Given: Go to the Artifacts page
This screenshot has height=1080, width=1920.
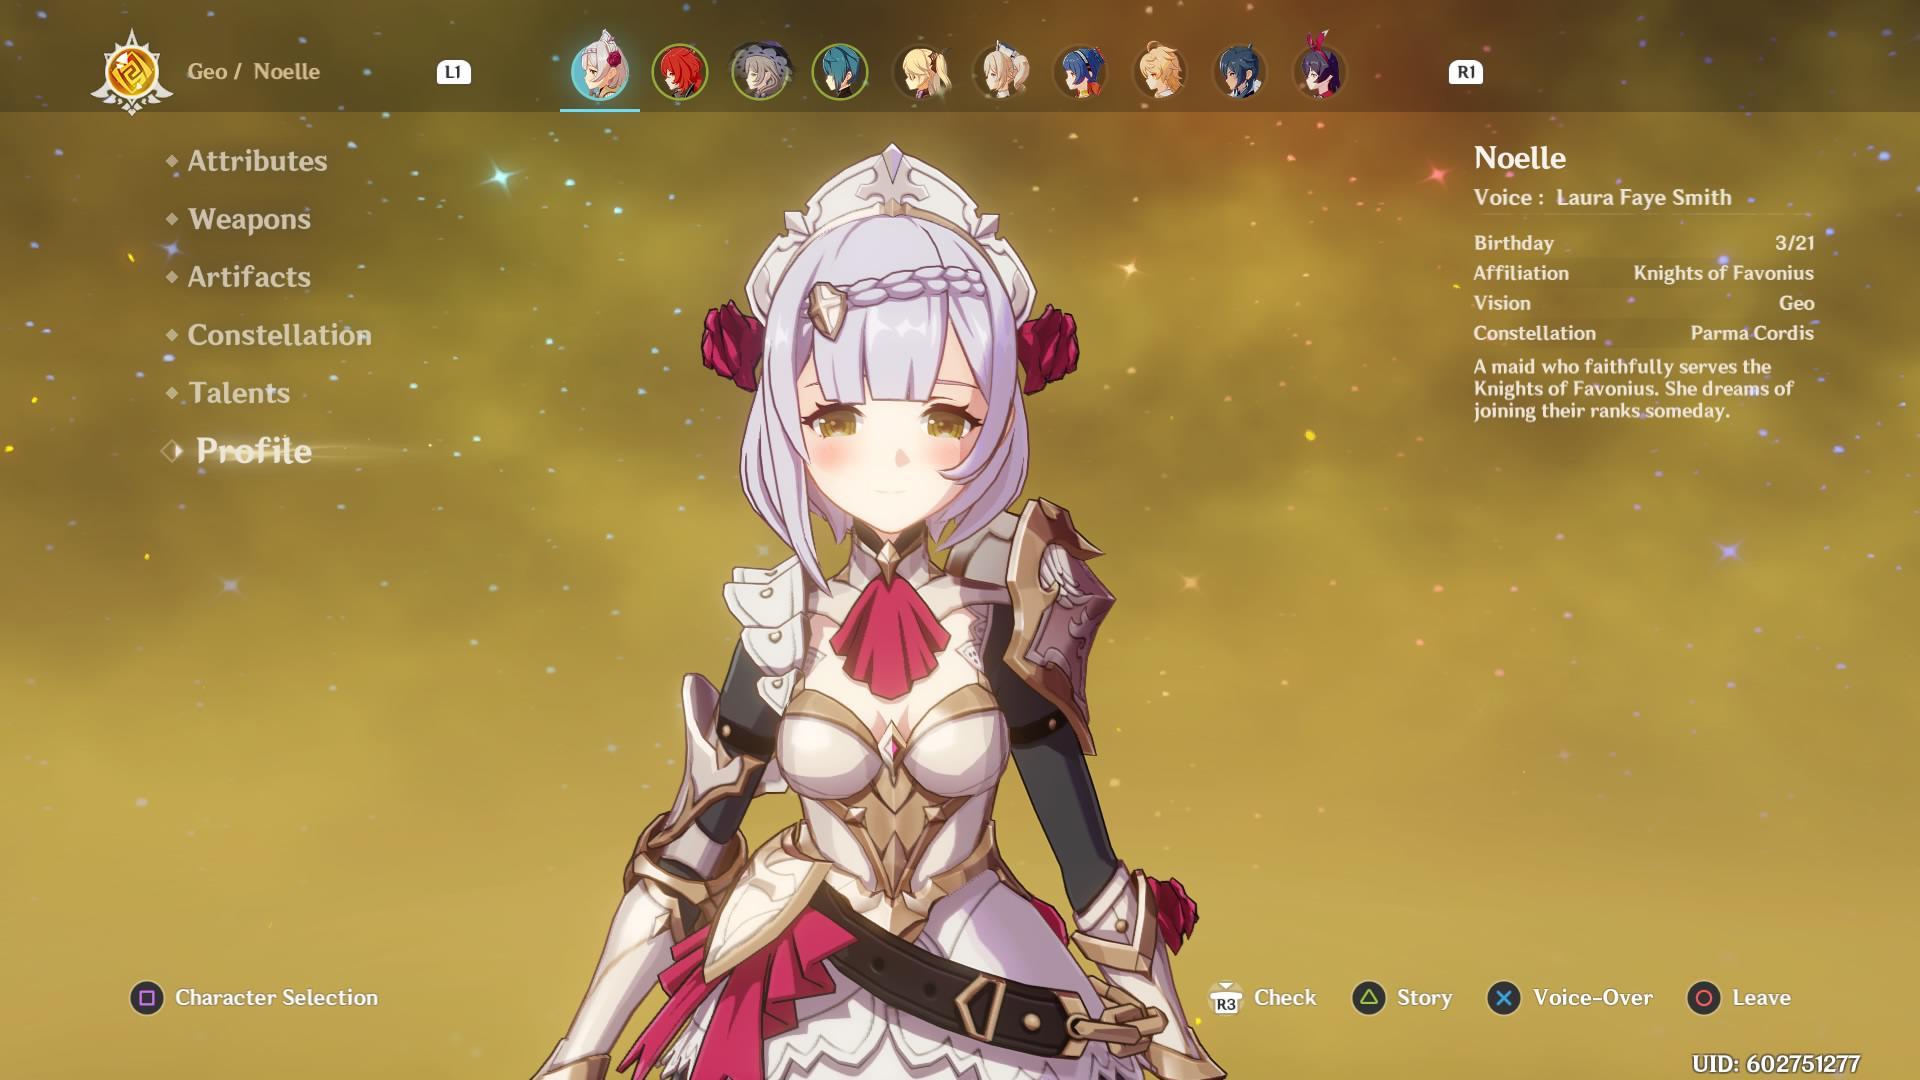Looking at the screenshot, I should (249, 277).
